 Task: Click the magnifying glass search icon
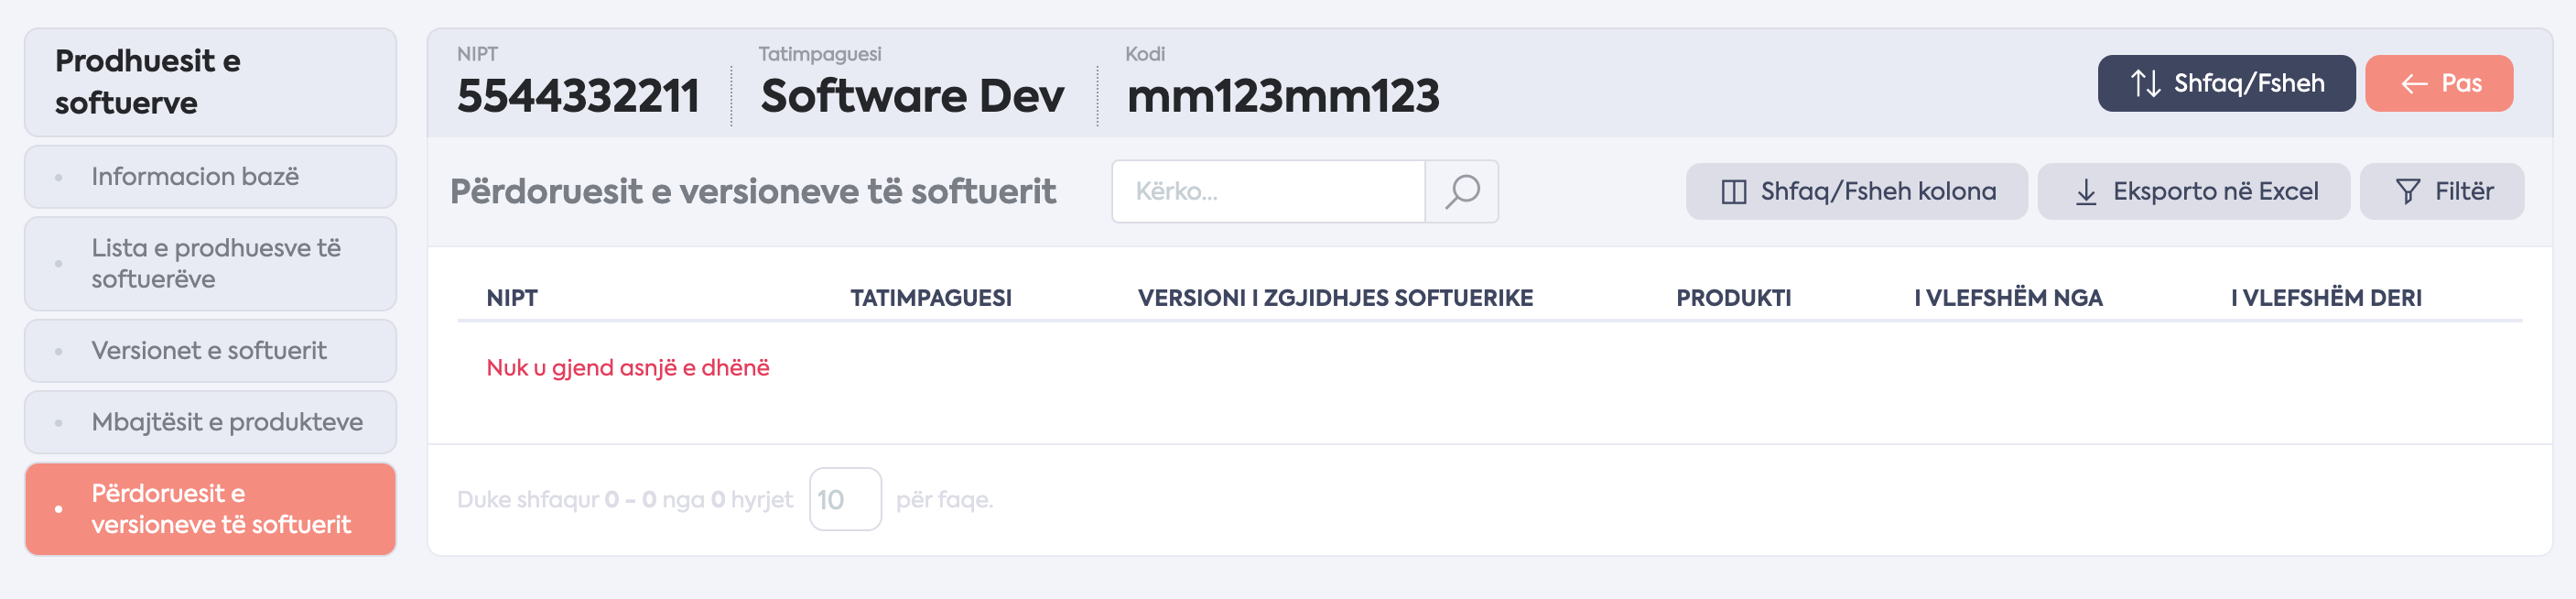tap(1461, 191)
